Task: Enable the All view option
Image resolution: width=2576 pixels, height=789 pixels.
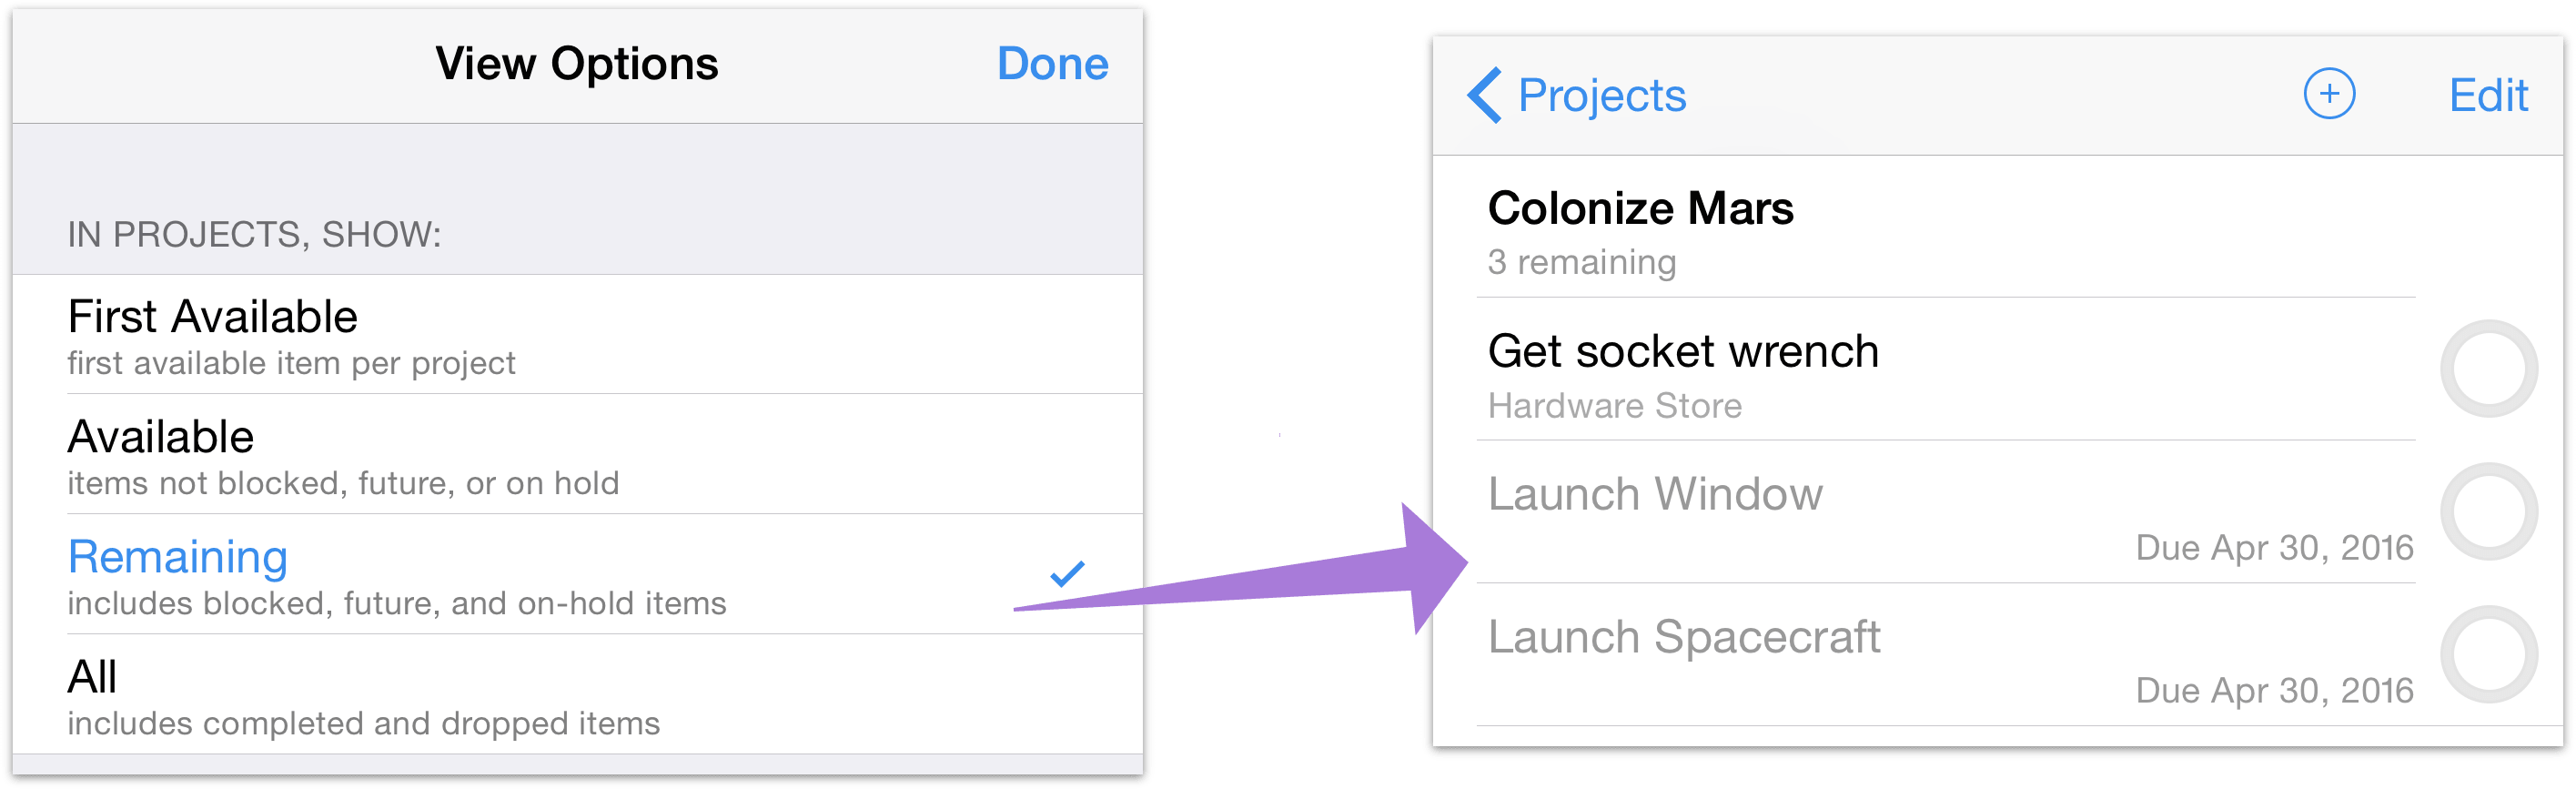Action: click(x=91, y=676)
